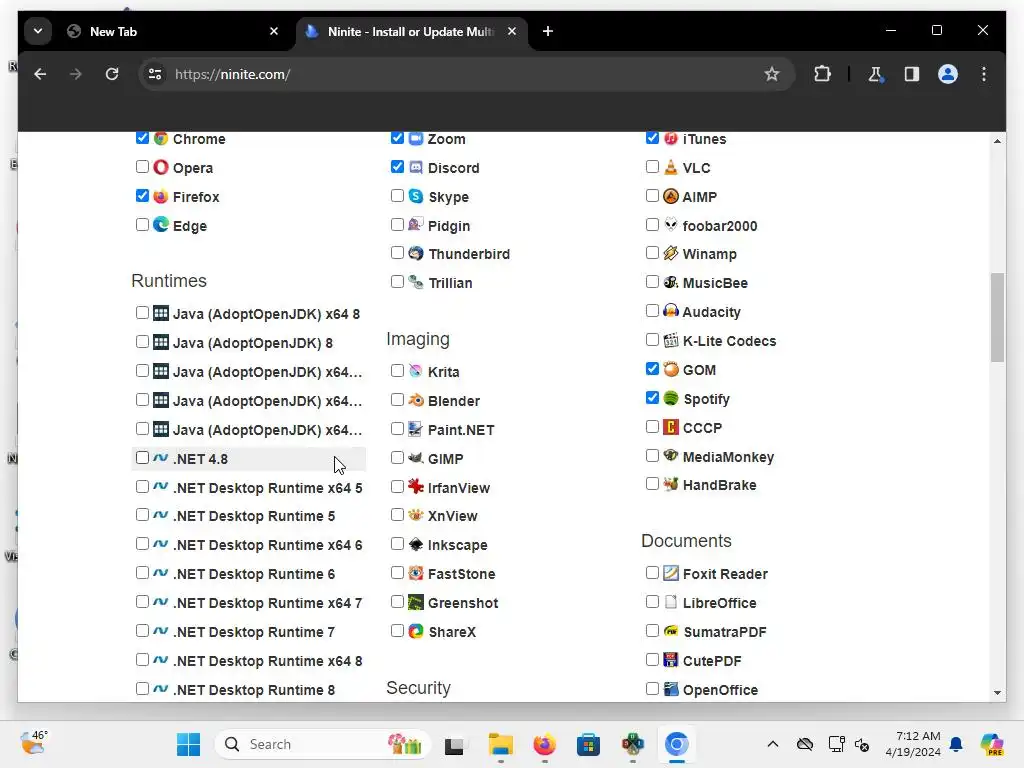Check the Pidgin checkbox
Screen dimensions: 1024x768
coord(397,225)
